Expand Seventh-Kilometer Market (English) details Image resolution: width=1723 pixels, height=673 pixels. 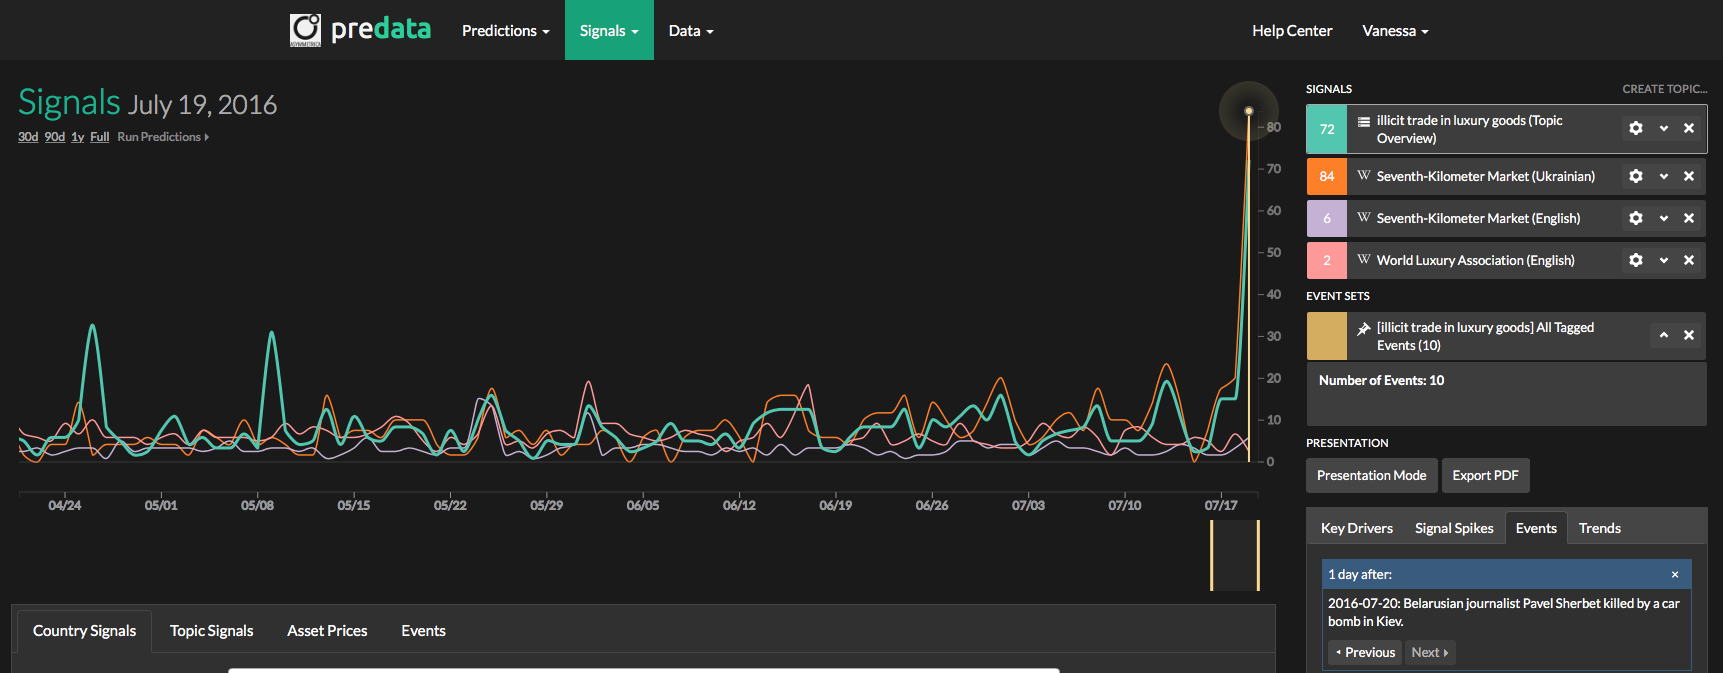click(1664, 218)
